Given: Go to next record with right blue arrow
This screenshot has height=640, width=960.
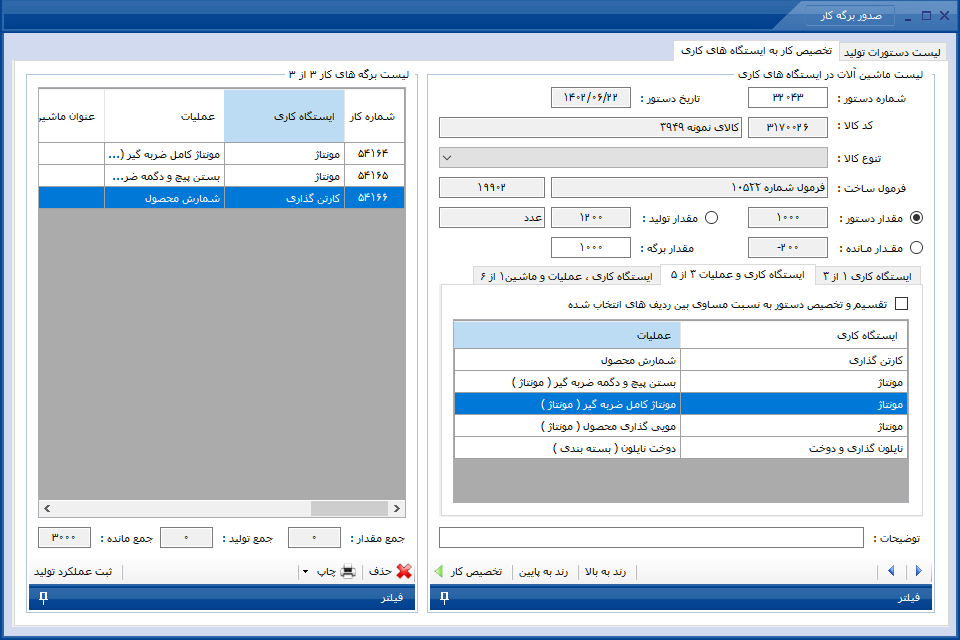Looking at the screenshot, I should click(x=918, y=571).
